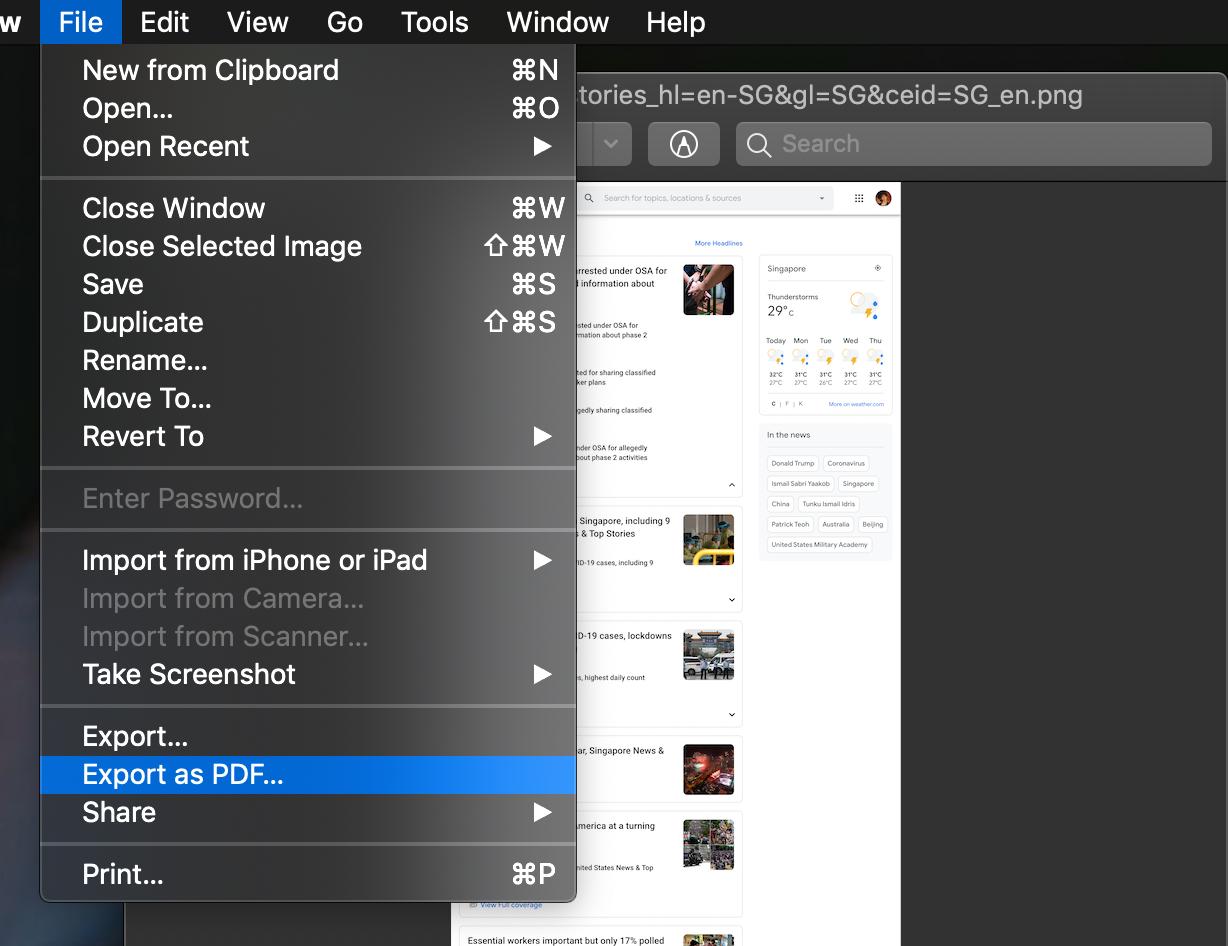Open the Tools menu in the menu bar
1228x946 pixels.
tap(434, 22)
